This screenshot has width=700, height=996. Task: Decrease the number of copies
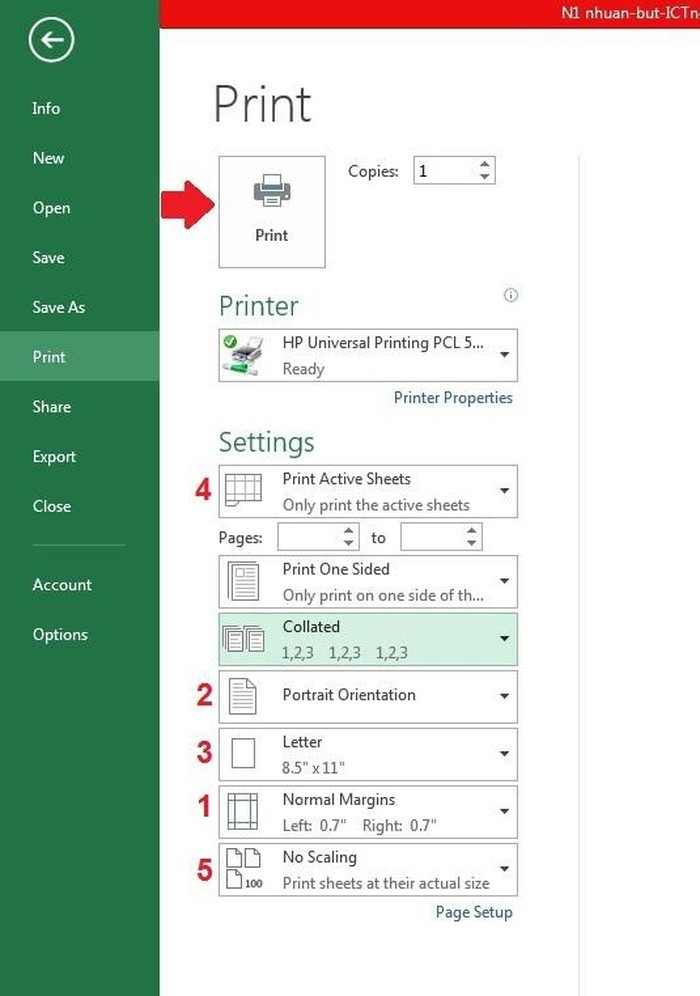pyautogui.click(x=485, y=177)
